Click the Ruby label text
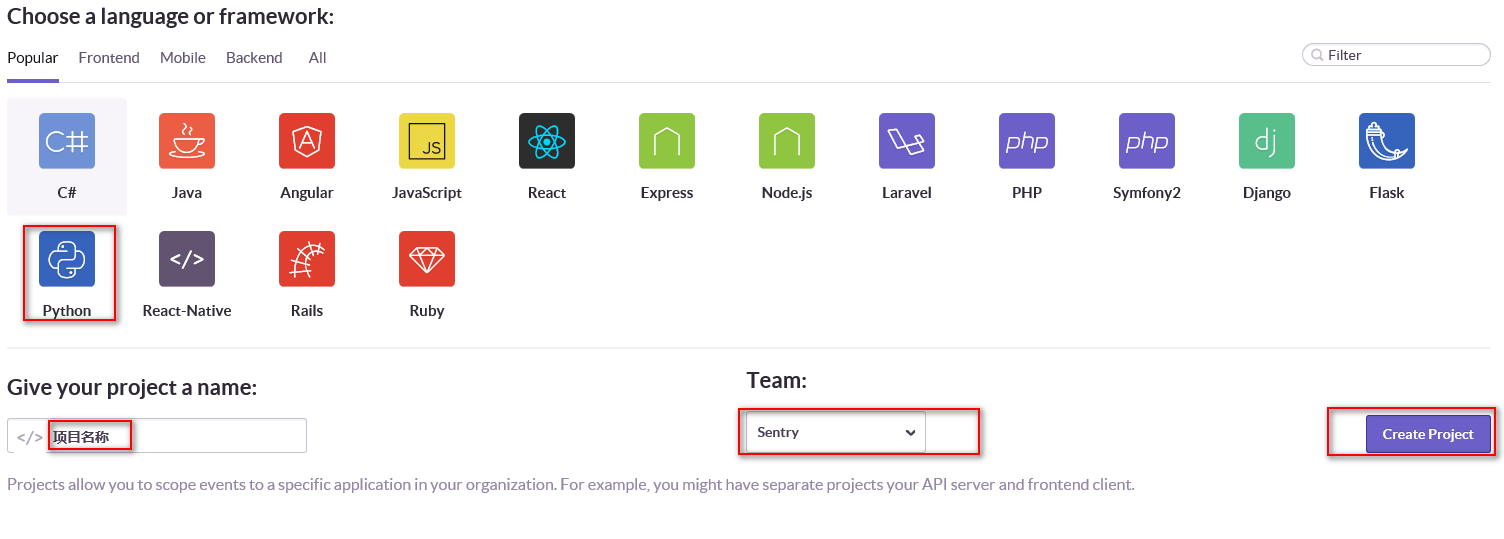Viewport: 1504px width, 539px height. [x=427, y=311]
